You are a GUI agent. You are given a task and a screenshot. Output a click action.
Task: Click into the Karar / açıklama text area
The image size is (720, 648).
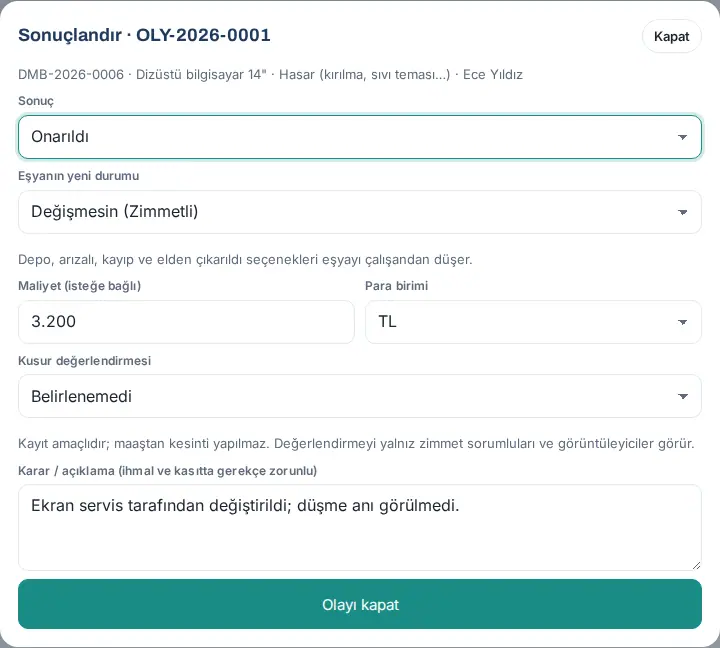click(360, 527)
